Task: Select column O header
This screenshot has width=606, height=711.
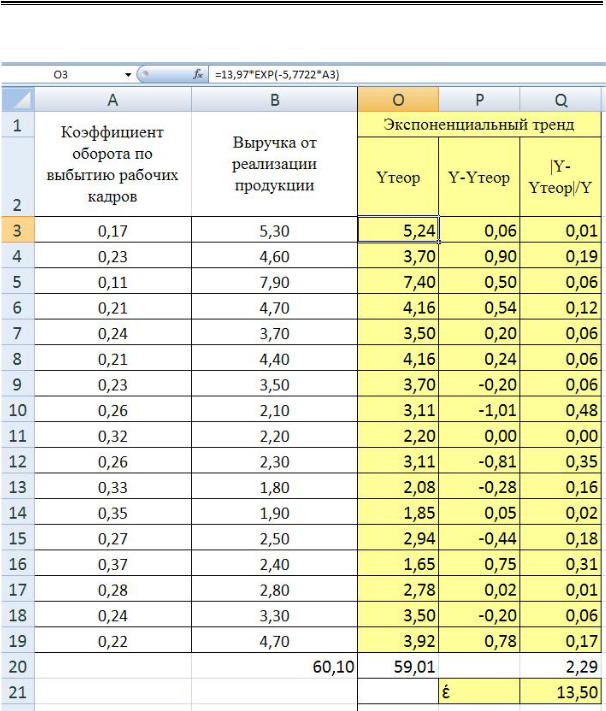Action: [398, 99]
